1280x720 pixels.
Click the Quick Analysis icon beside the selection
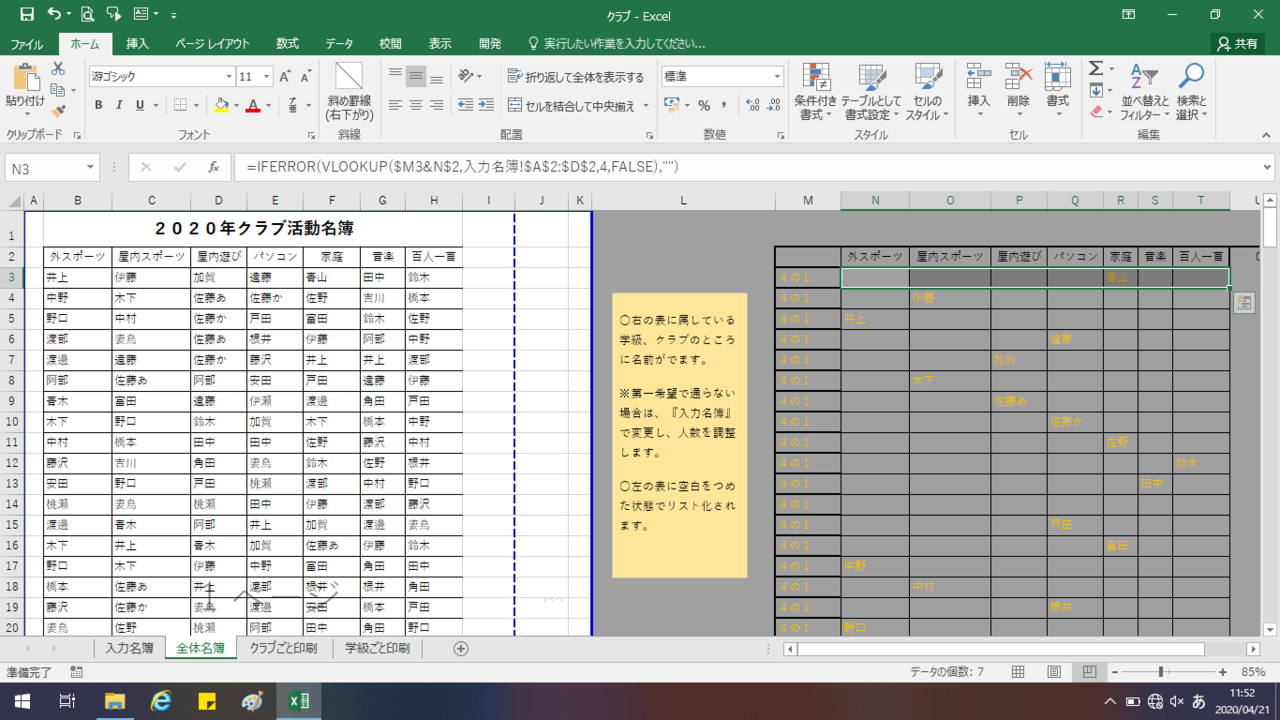(1244, 303)
